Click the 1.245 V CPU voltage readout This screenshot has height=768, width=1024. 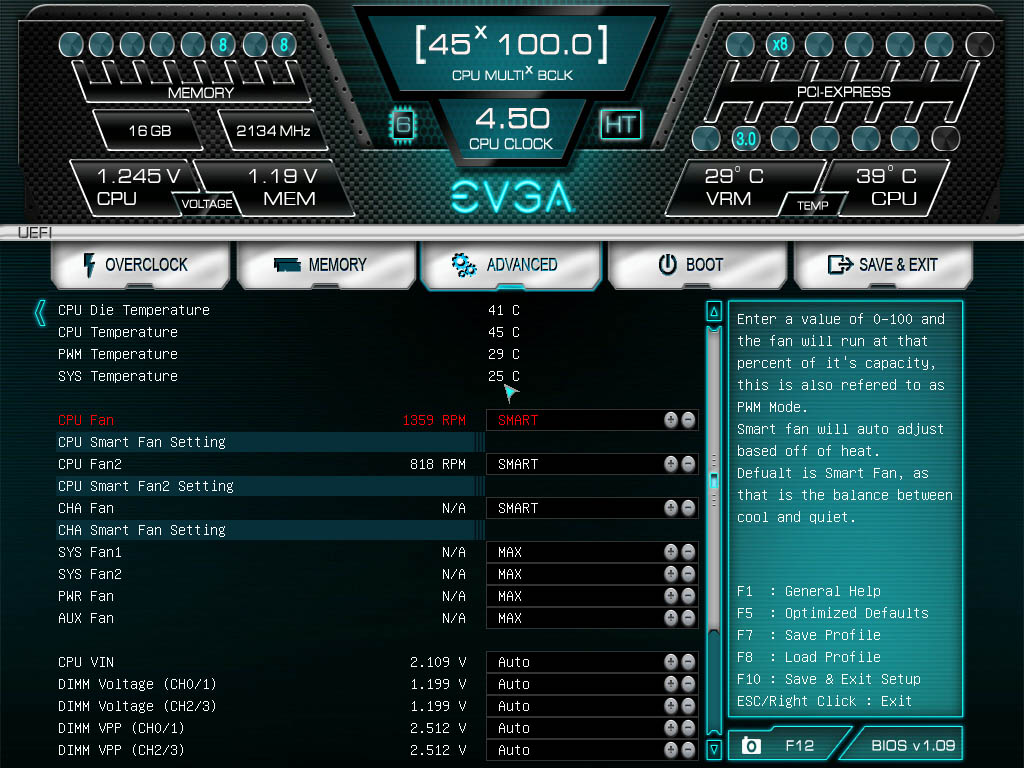pyautogui.click(x=138, y=176)
